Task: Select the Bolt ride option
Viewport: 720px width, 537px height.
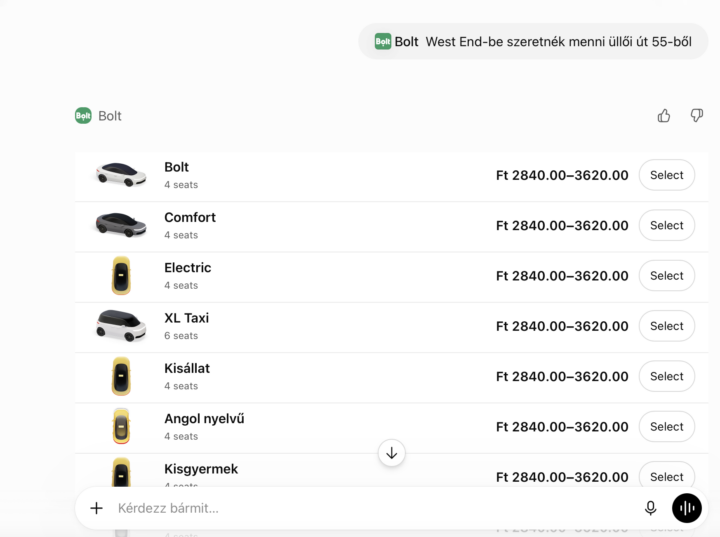Action: (667, 175)
